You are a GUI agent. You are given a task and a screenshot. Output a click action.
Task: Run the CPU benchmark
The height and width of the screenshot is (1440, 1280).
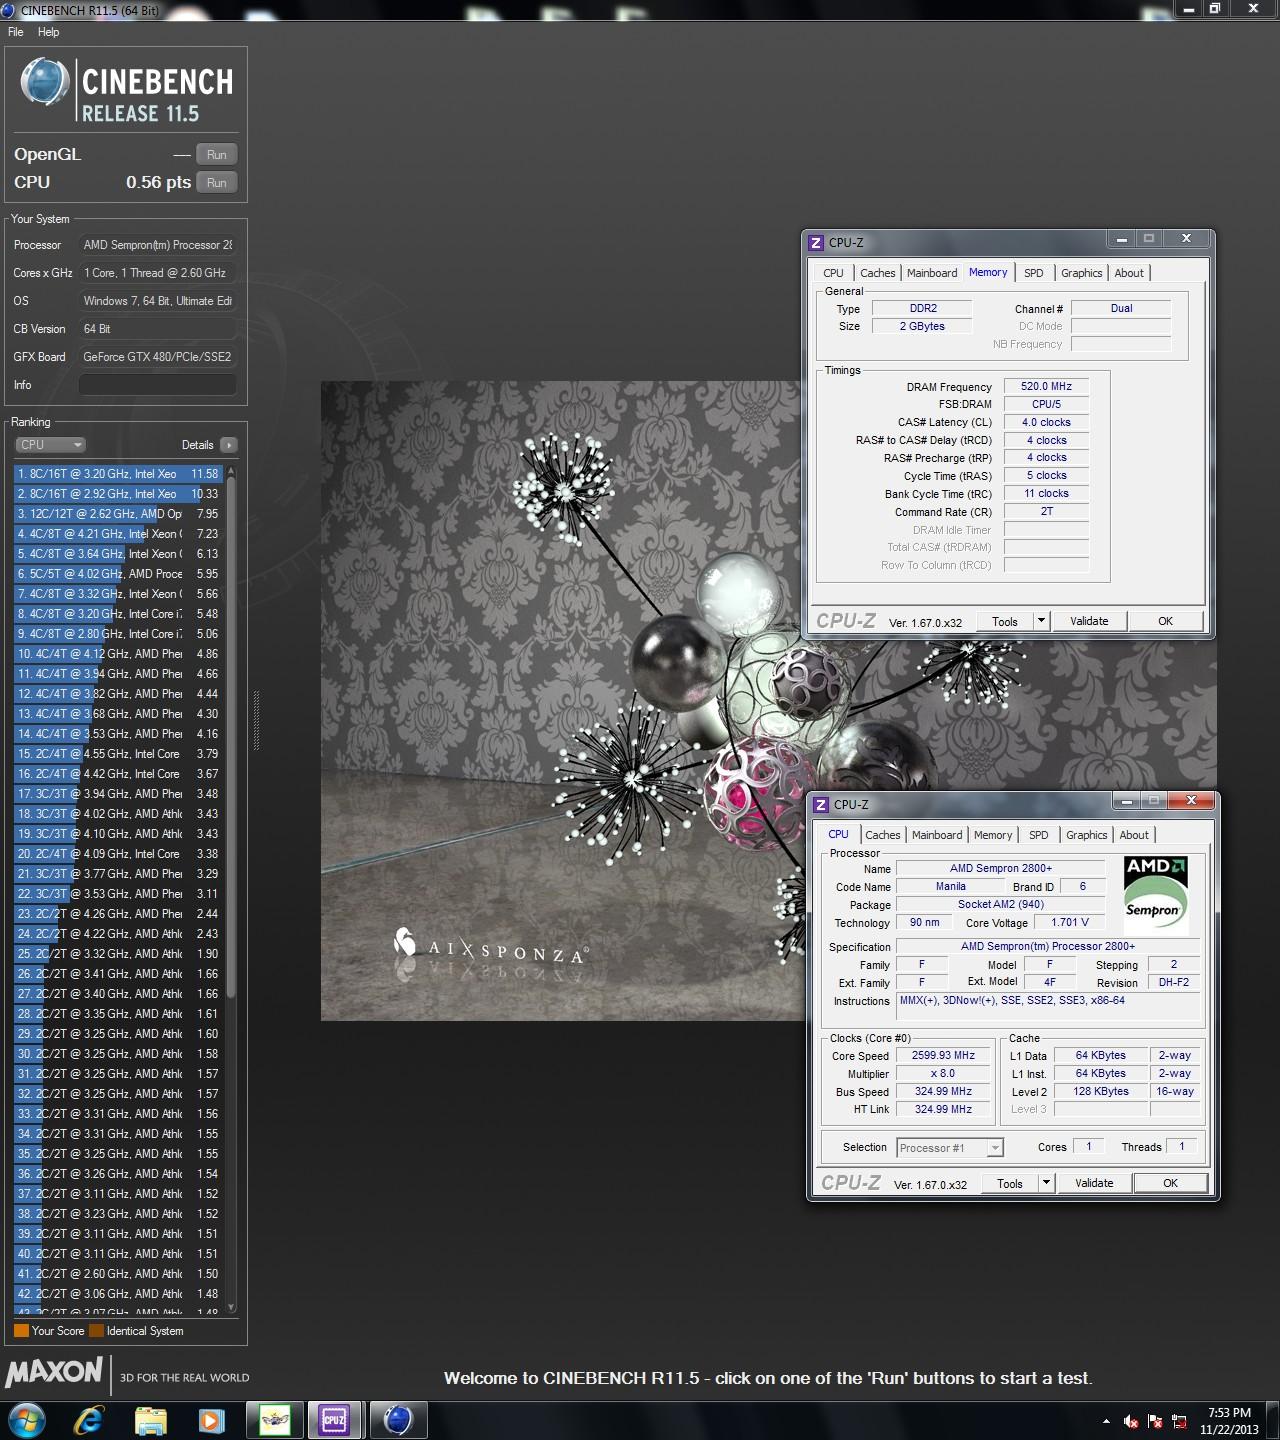(x=217, y=182)
